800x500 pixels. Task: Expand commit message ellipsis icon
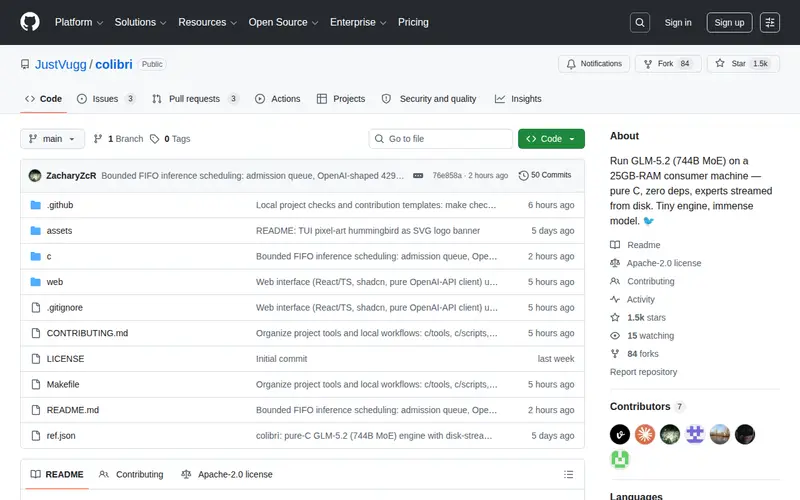[418, 176]
